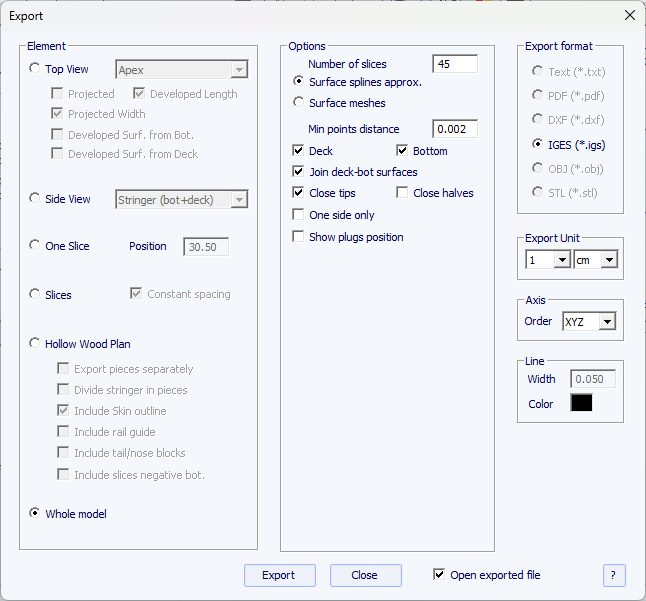This screenshot has height=601, width=646.
Task: Click Divide stringer in pieces checkbox
Action: click(x=63, y=389)
